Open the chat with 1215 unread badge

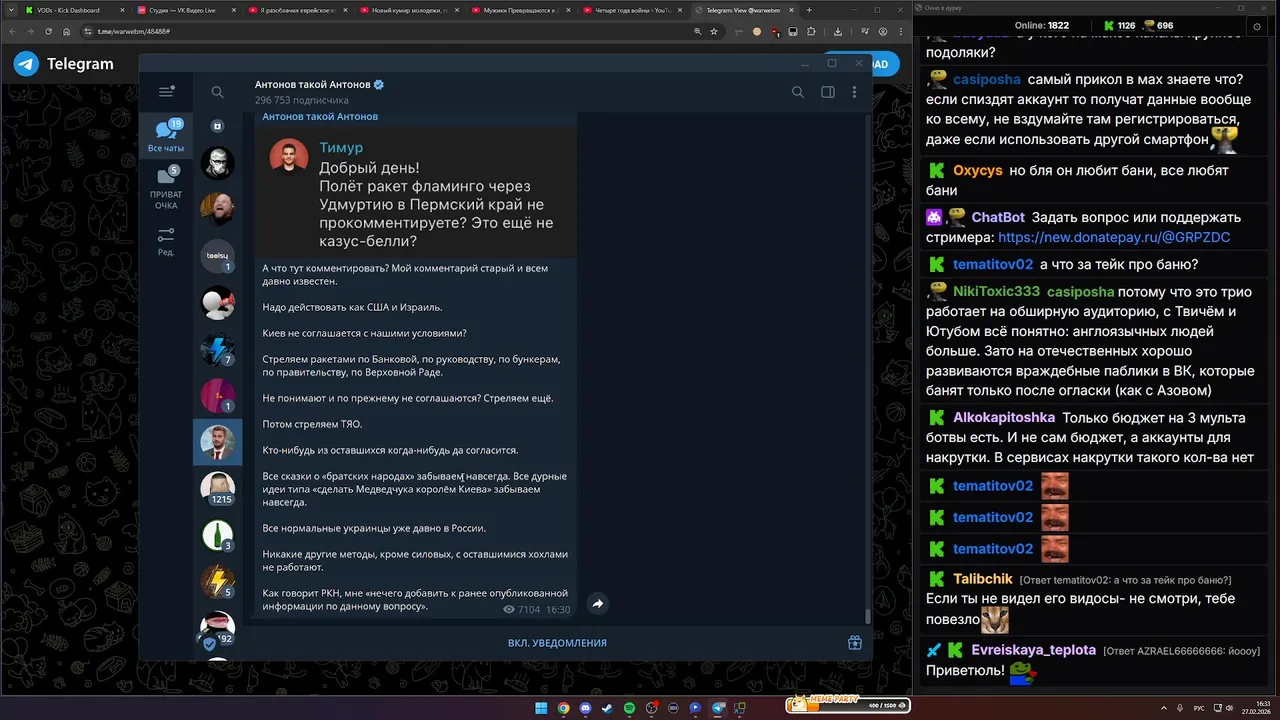pos(217,489)
